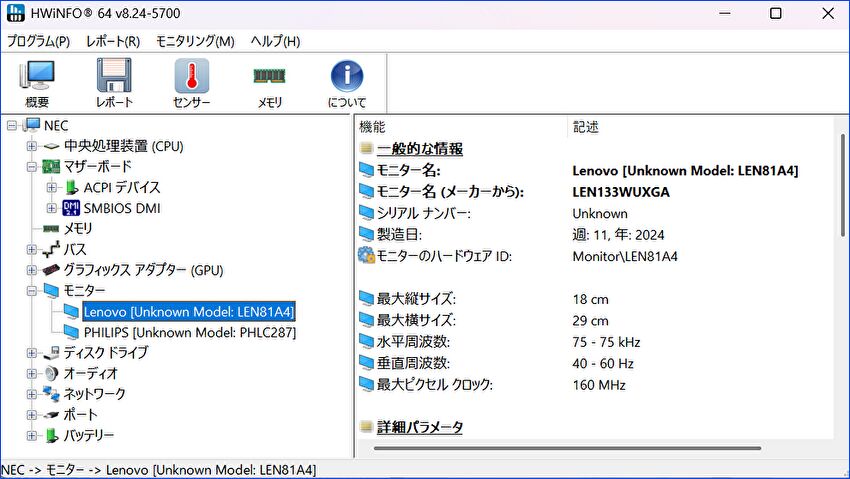850x479 pixels.
Task: Click the 最大縦サイズ: row
Action: point(595,299)
